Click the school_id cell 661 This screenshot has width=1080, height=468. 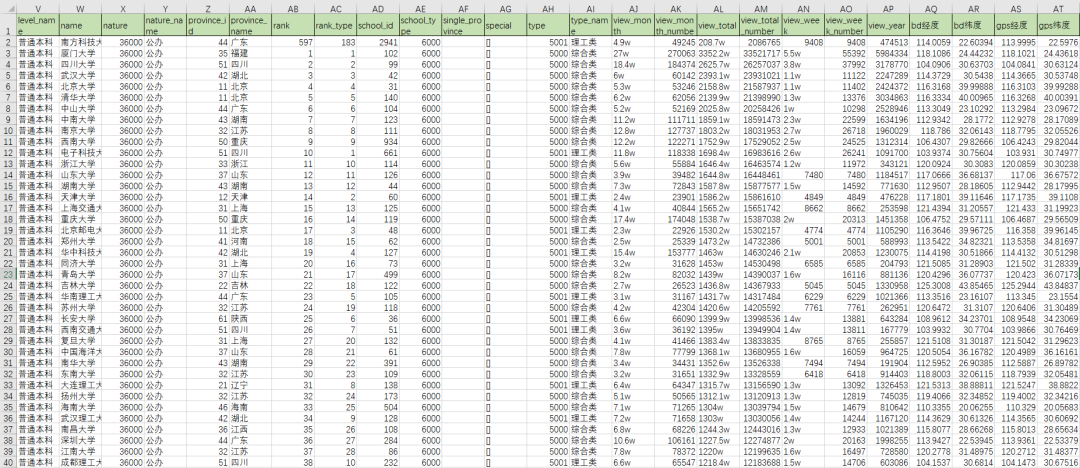(377, 152)
